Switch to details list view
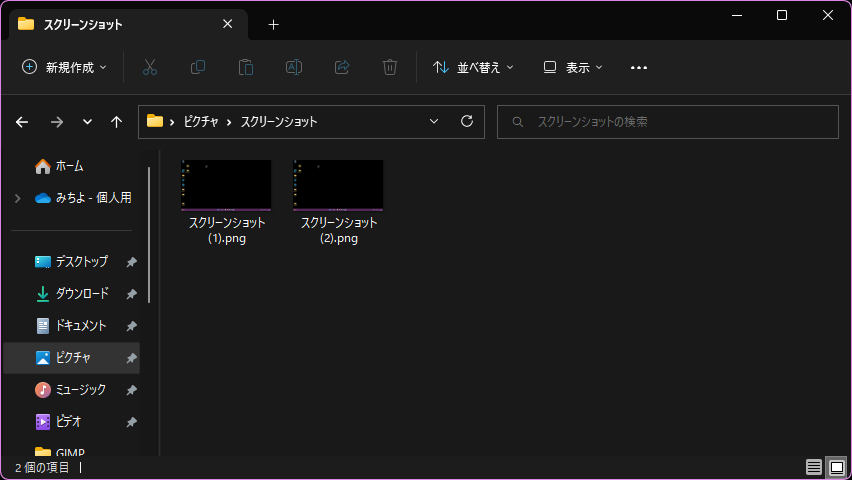 pyautogui.click(x=813, y=467)
